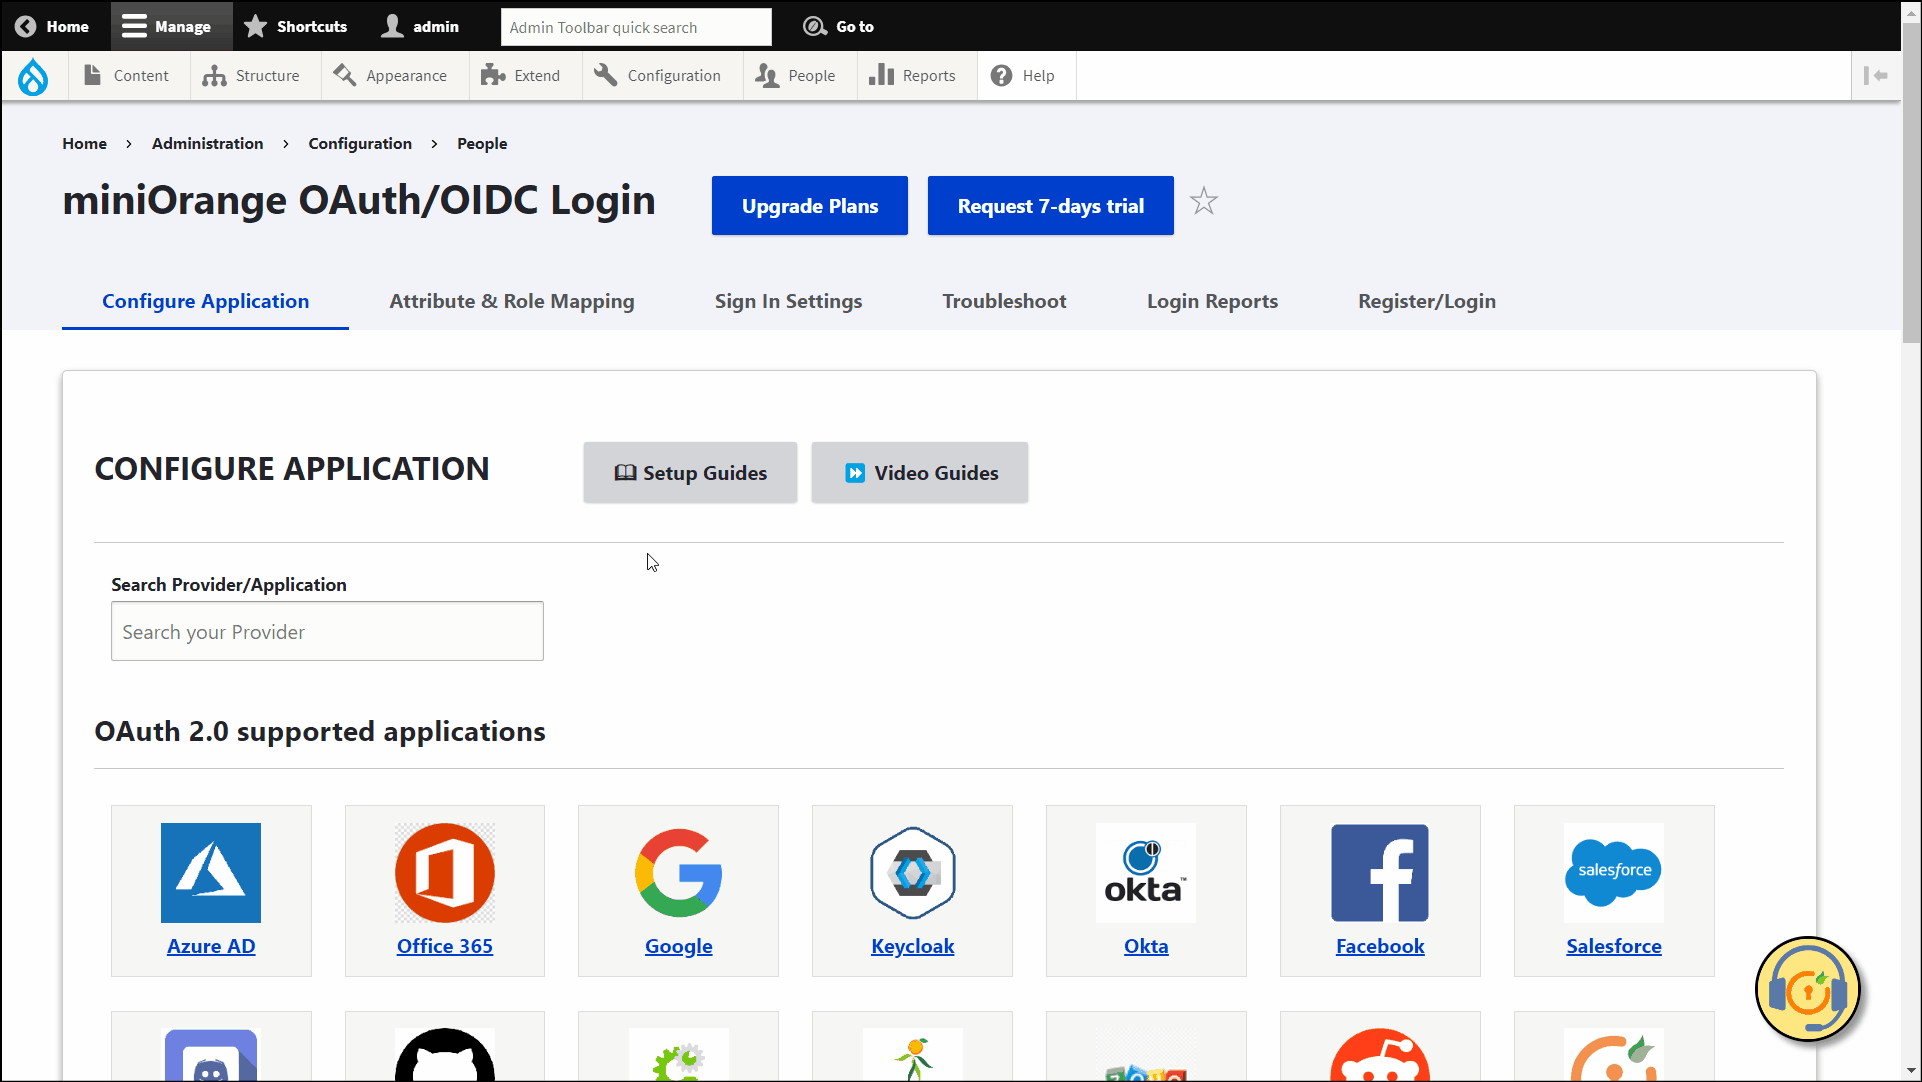Open the Drupal home icon
This screenshot has width=1922, height=1082.
pos(33,75)
